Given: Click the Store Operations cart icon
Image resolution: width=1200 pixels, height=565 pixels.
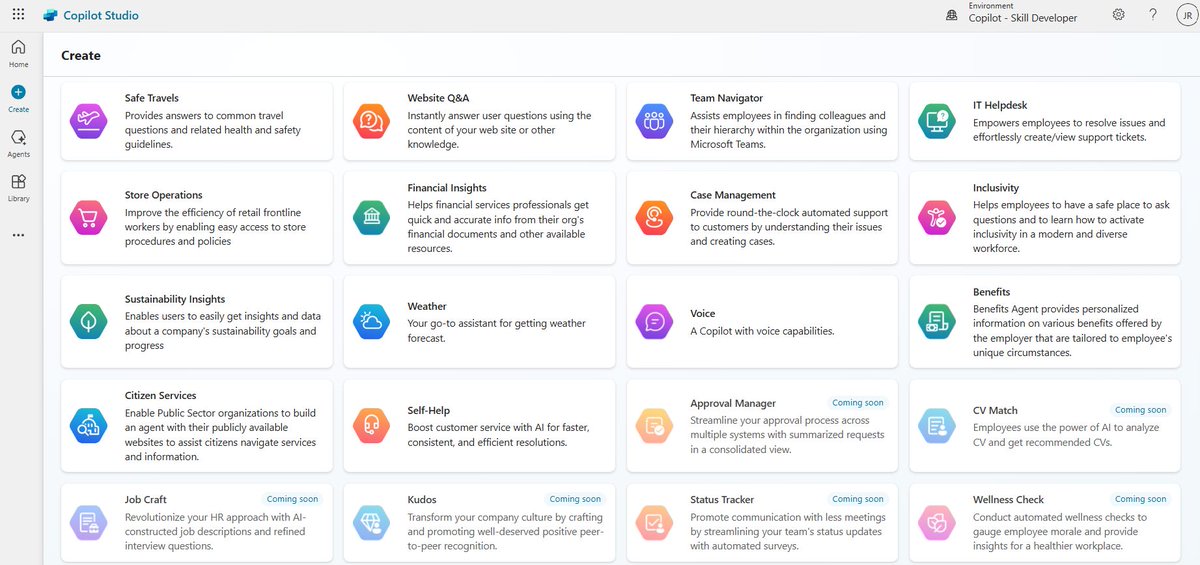Looking at the screenshot, I should click(89, 218).
